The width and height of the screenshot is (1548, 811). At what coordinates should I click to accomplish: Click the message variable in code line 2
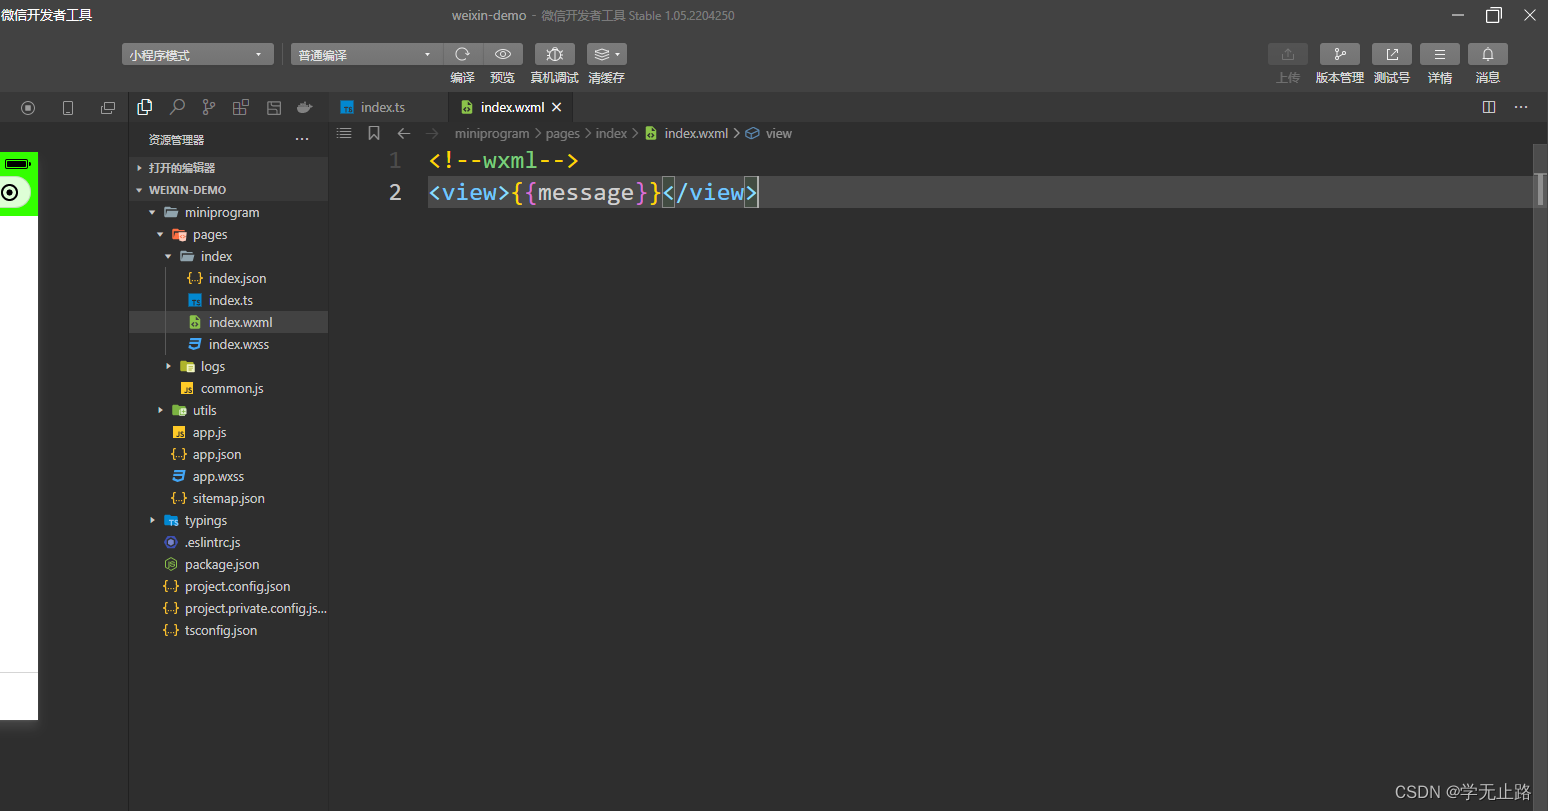click(586, 192)
